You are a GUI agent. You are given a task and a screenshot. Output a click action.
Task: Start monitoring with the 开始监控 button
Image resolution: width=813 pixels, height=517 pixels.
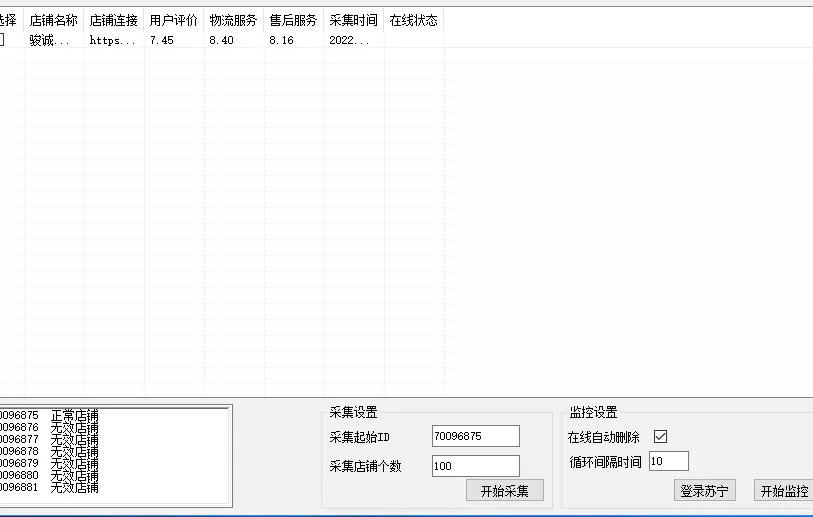pyautogui.click(x=783, y=491)
